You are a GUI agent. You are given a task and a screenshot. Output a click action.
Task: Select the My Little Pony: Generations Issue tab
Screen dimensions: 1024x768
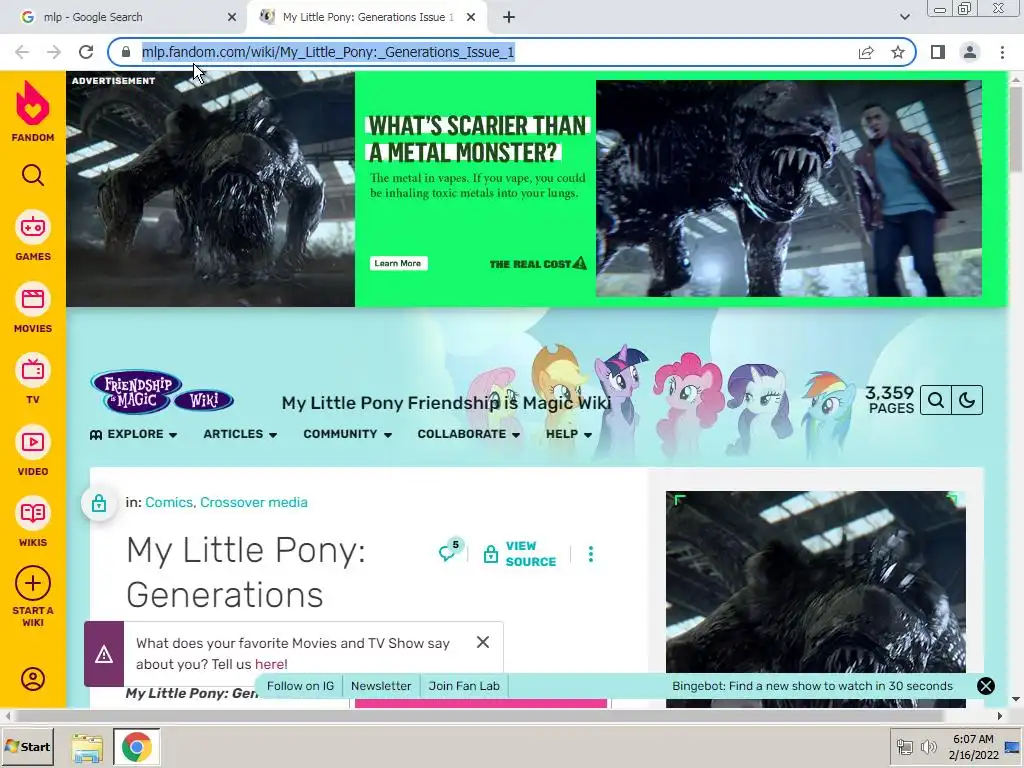point(368,17)
